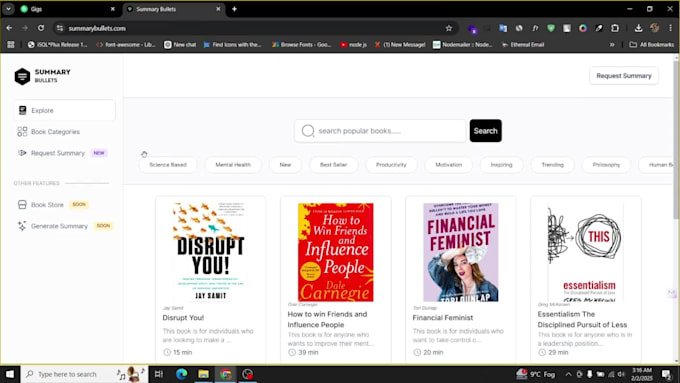The height and width of the screenshot is (383, 680).
Task: Open File Explorer from taskbar
Action: pos(203,374)
